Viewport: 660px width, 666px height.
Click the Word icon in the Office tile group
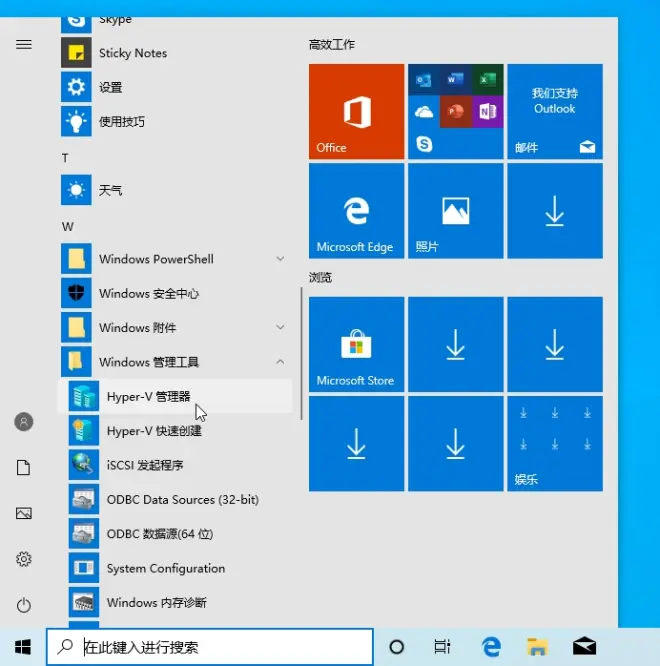[456, 79]
